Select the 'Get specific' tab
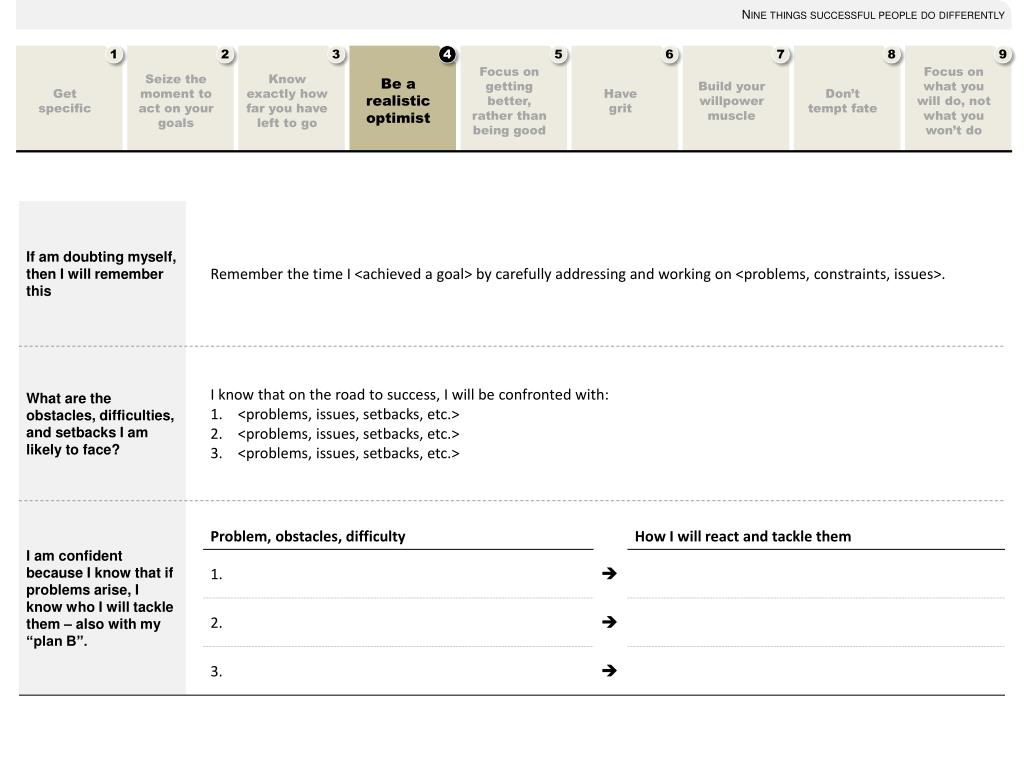This screenshot has width=1024, height=768. 69,98
